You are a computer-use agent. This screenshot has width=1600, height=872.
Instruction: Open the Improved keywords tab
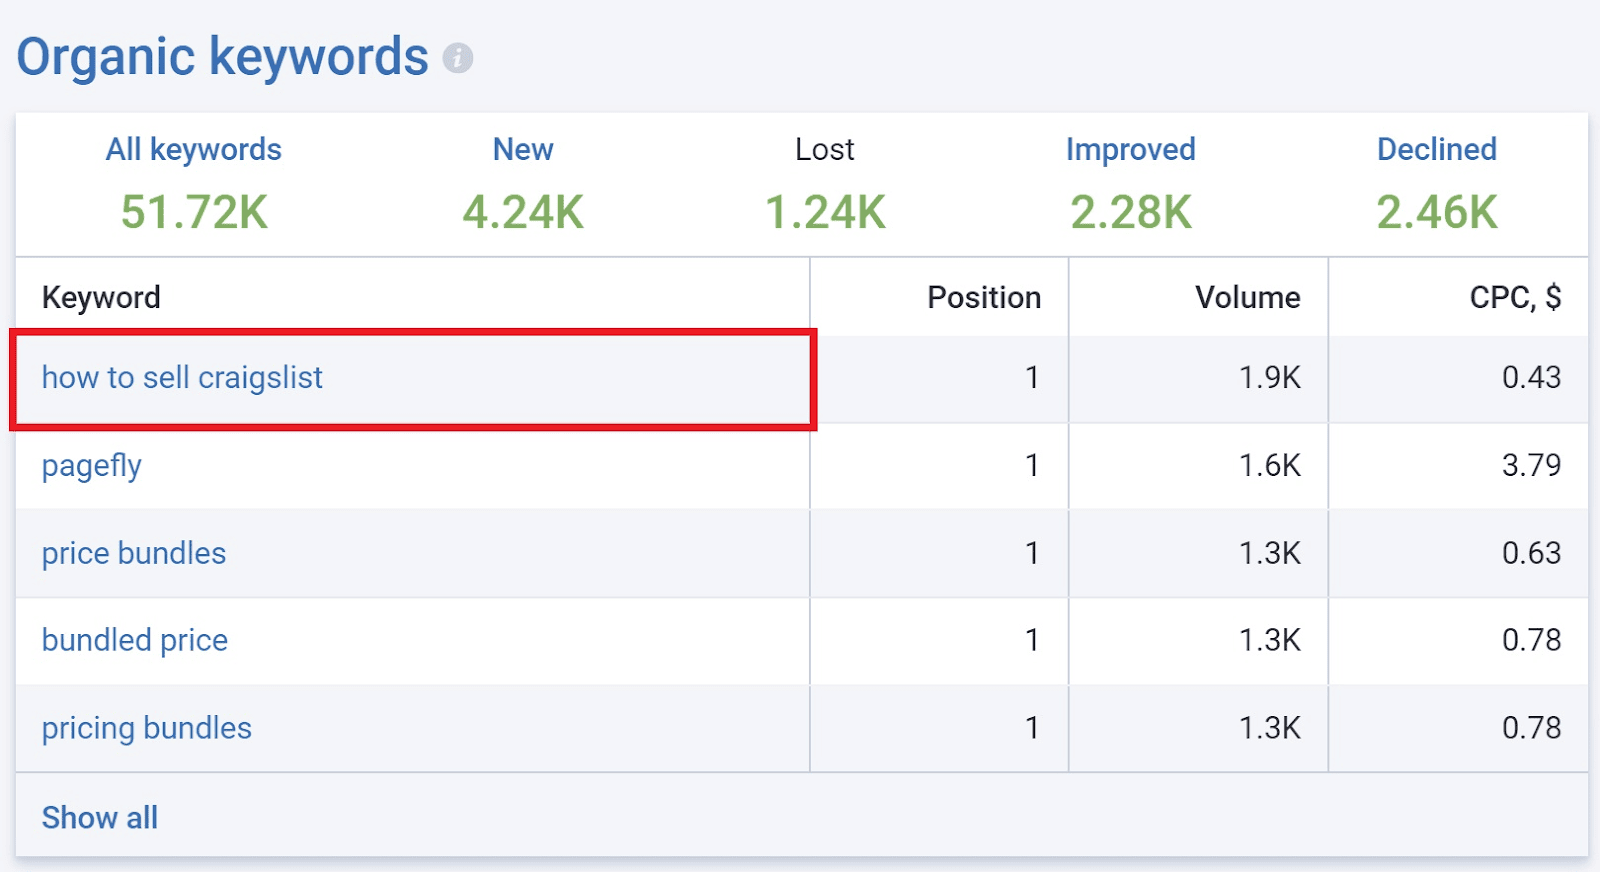coord(1131,150)
